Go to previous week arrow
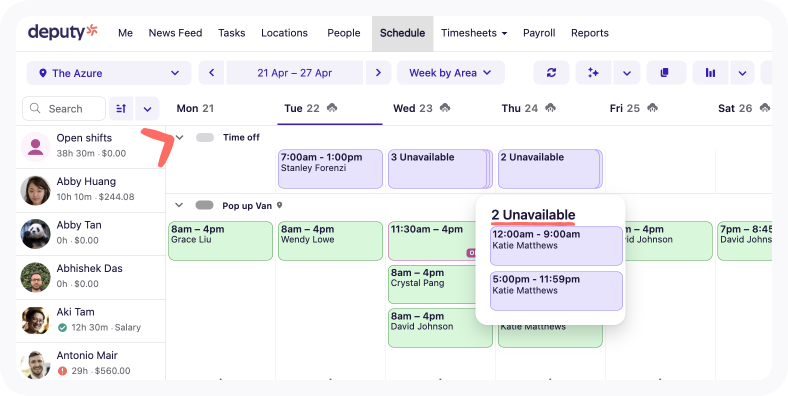The image size is (788, 396). pyautogui.click(x=212, y=73)
